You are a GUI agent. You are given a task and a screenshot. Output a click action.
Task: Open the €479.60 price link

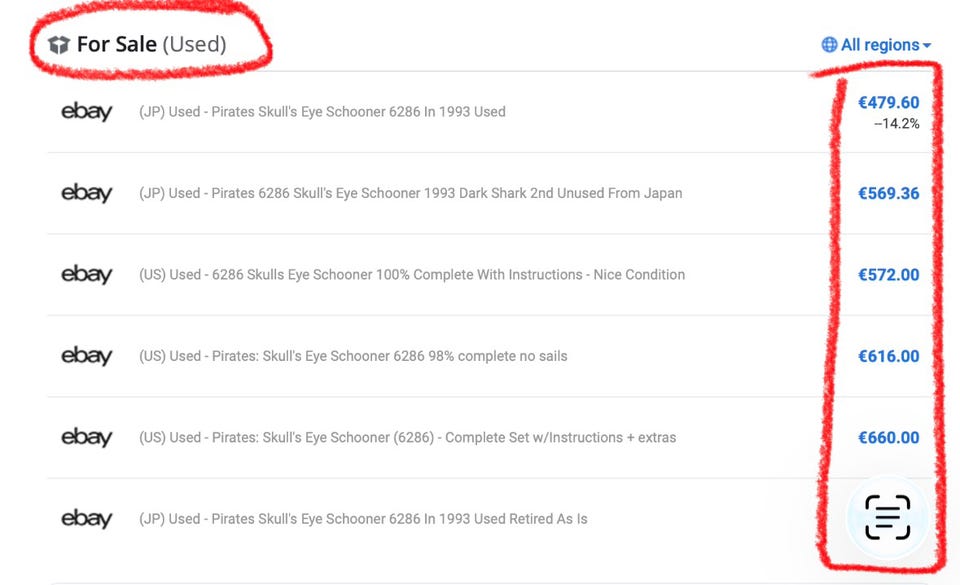point(888,103)
